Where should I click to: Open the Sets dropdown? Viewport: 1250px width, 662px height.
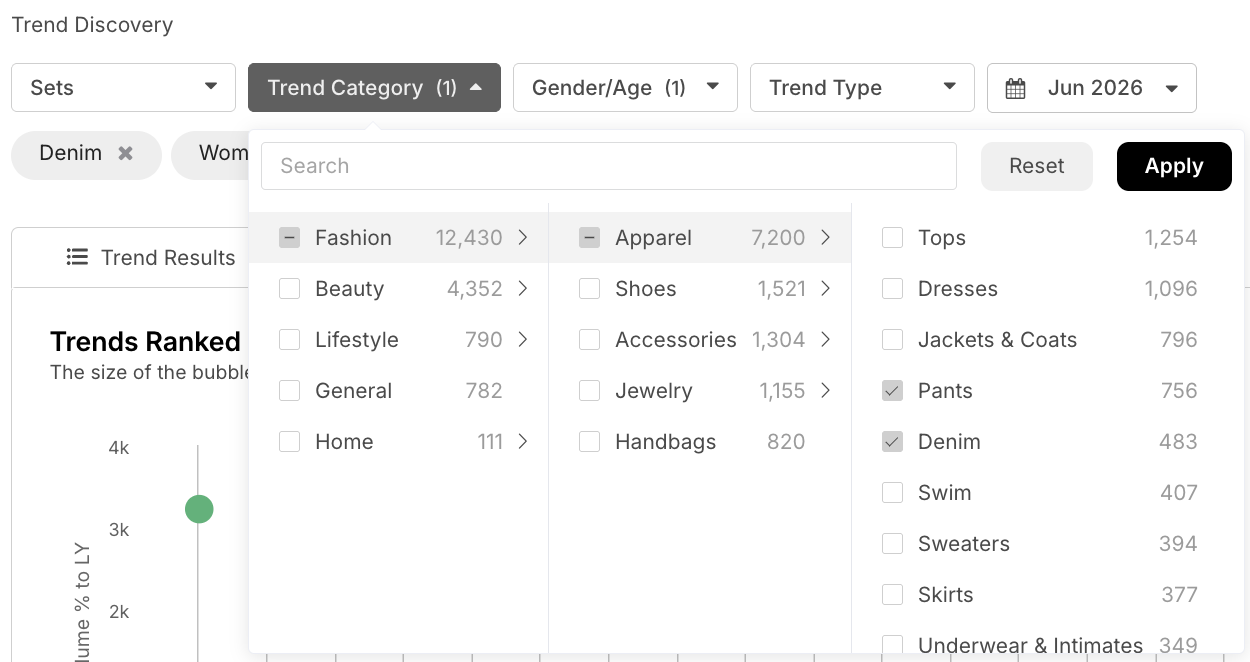tap(123, 88)
